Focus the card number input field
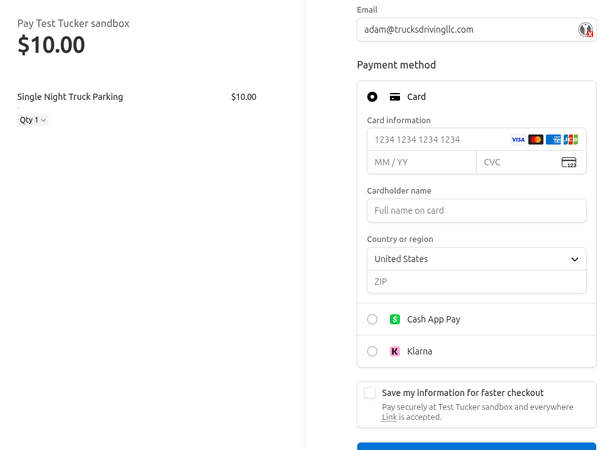This screenshot has height=450, width=600. [x=435, y=140]
